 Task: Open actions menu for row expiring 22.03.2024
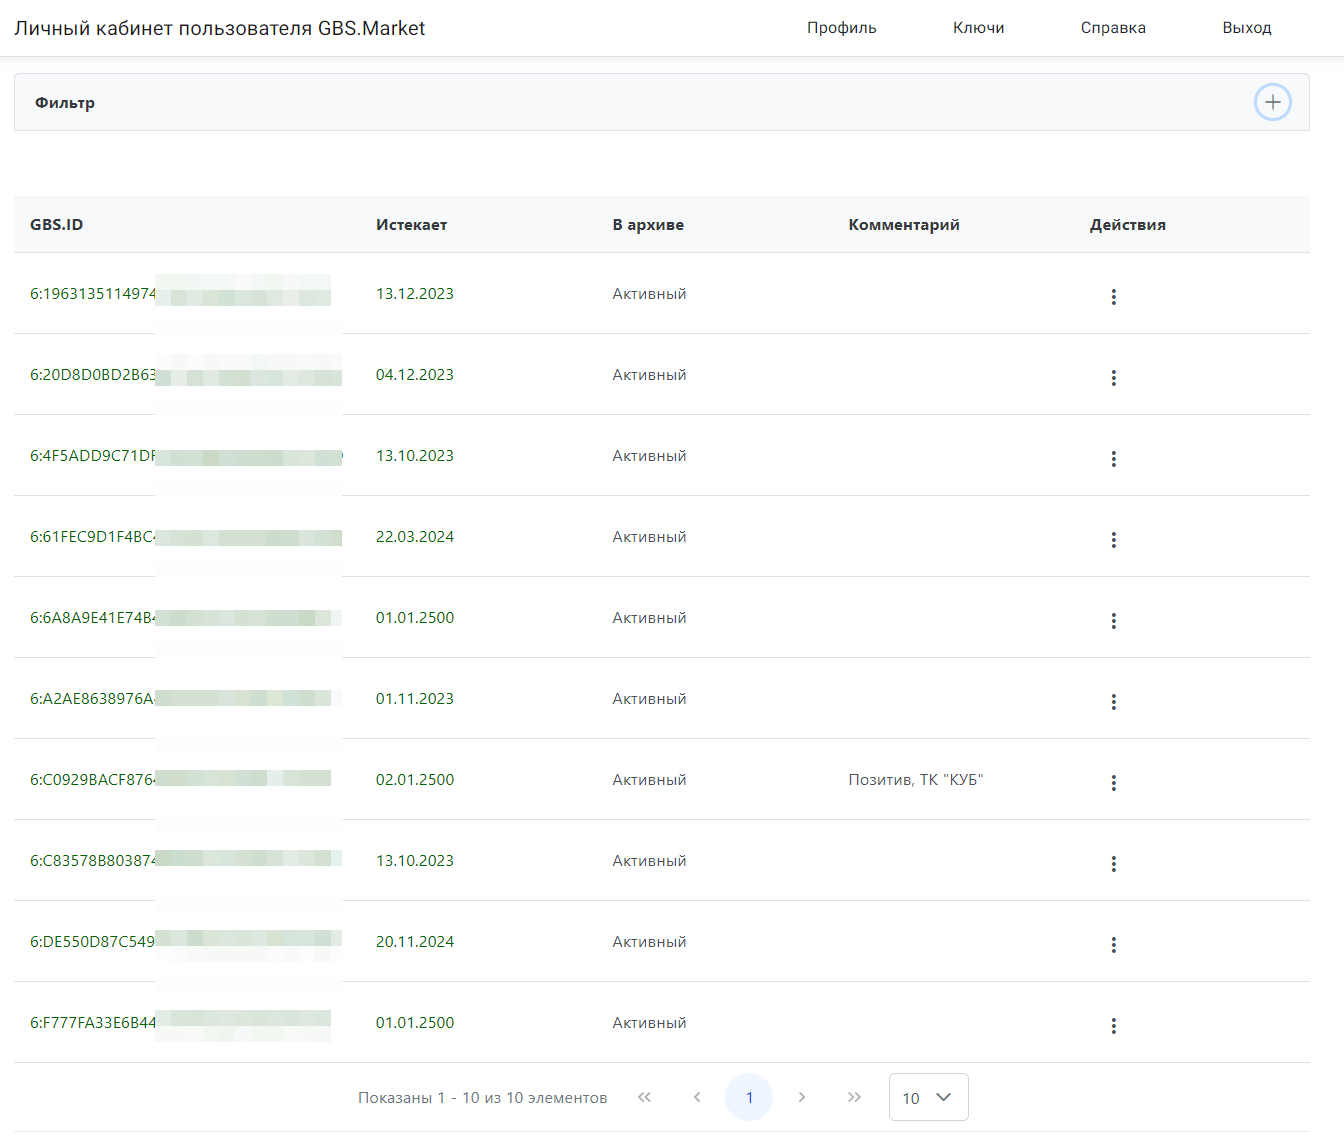click(1113, 540)
